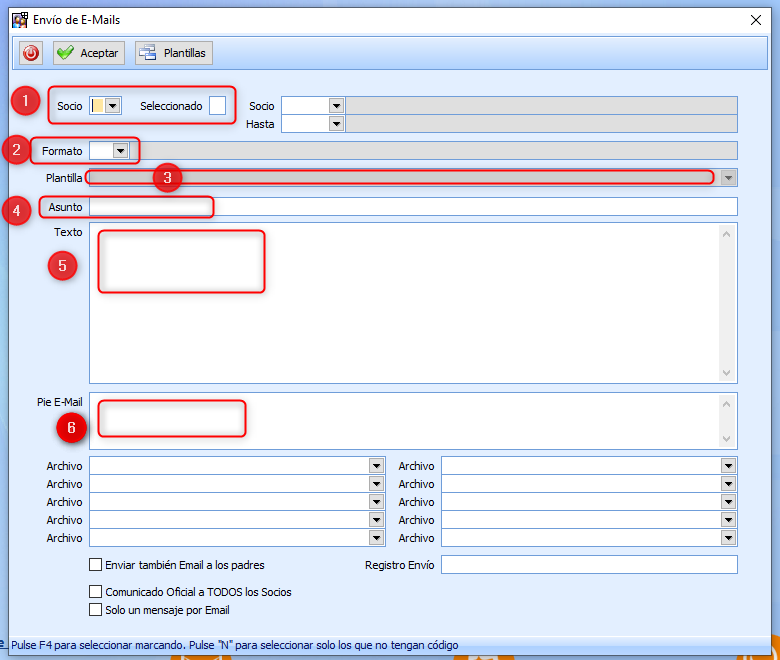This screenshot has width=780, height=660.
Task: Click the red power exit icon
Action: [31, 53]
